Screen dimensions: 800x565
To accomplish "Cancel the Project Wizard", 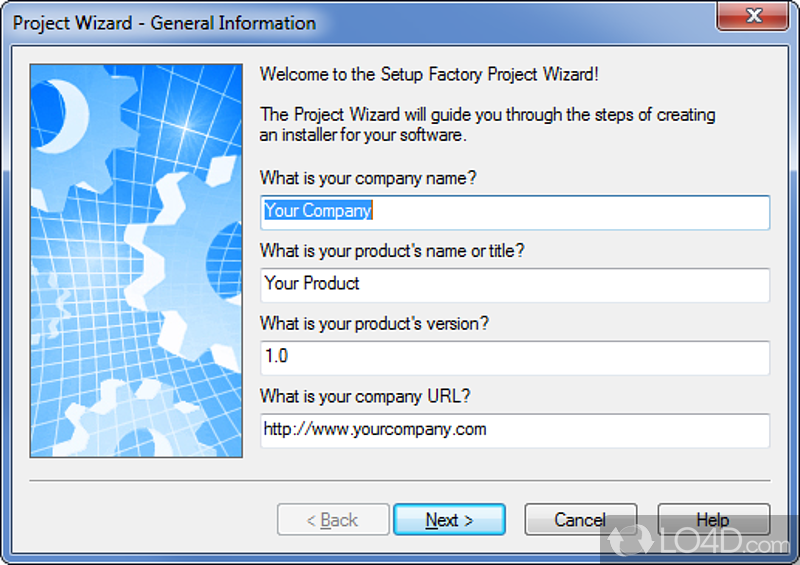I will coord(580,520).
